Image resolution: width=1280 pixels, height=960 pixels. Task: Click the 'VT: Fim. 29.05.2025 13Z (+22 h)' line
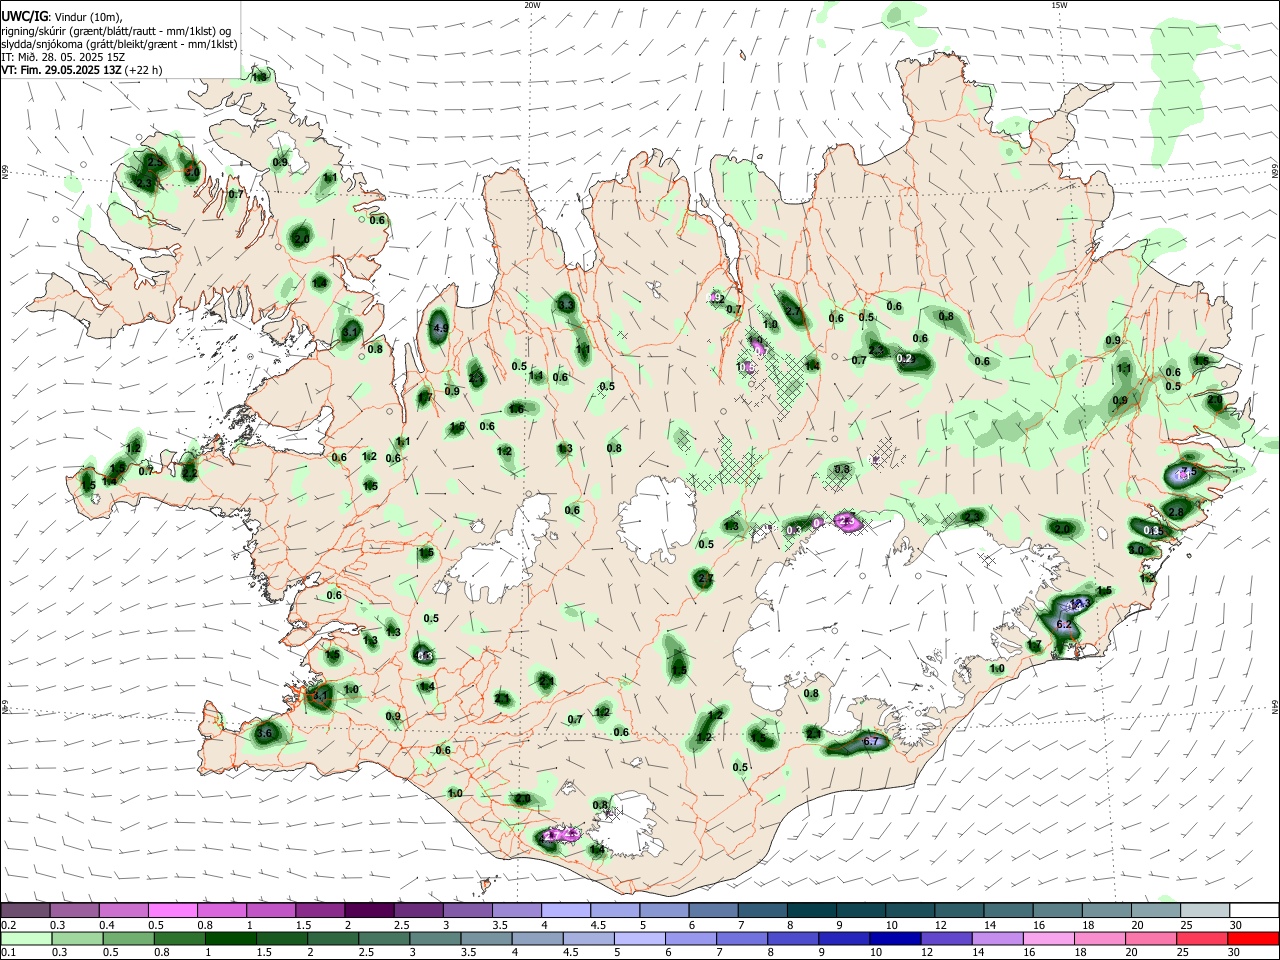81,70
